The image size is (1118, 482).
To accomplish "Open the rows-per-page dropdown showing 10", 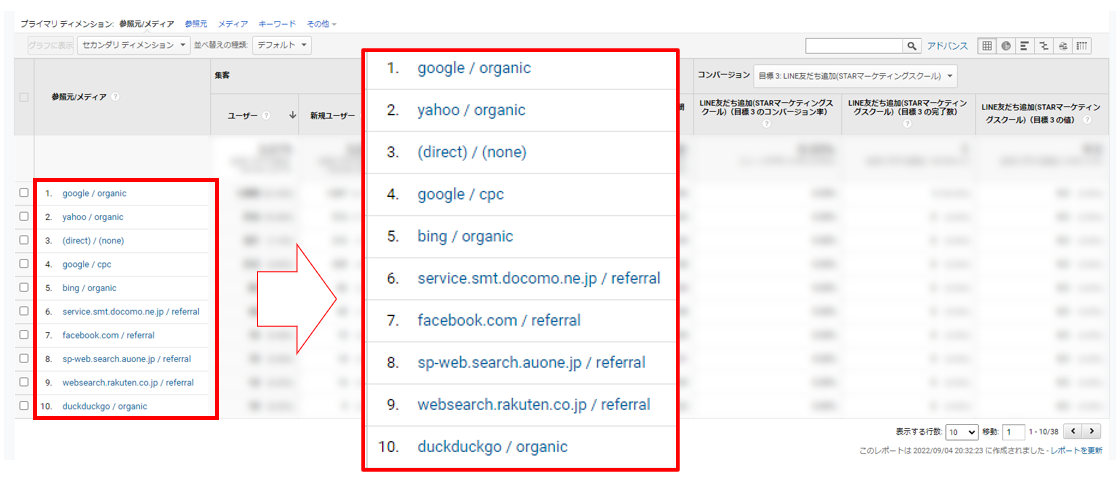I will (x=961, y=432).
